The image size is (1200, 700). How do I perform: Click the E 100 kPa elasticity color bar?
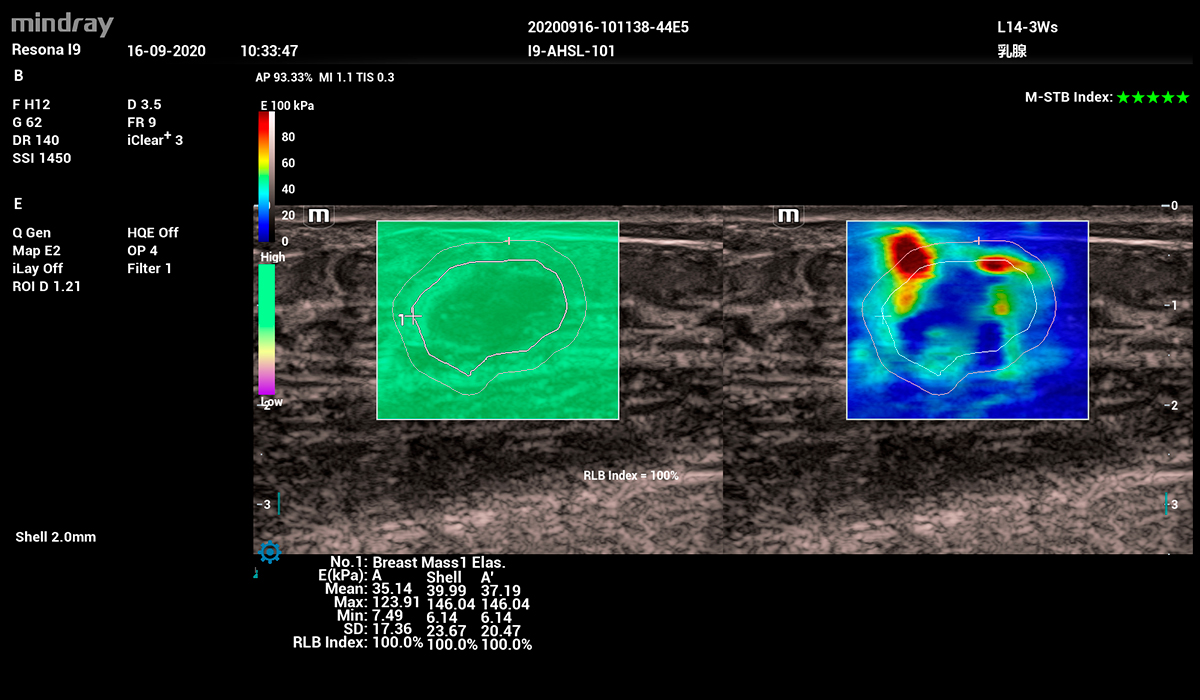265,176
